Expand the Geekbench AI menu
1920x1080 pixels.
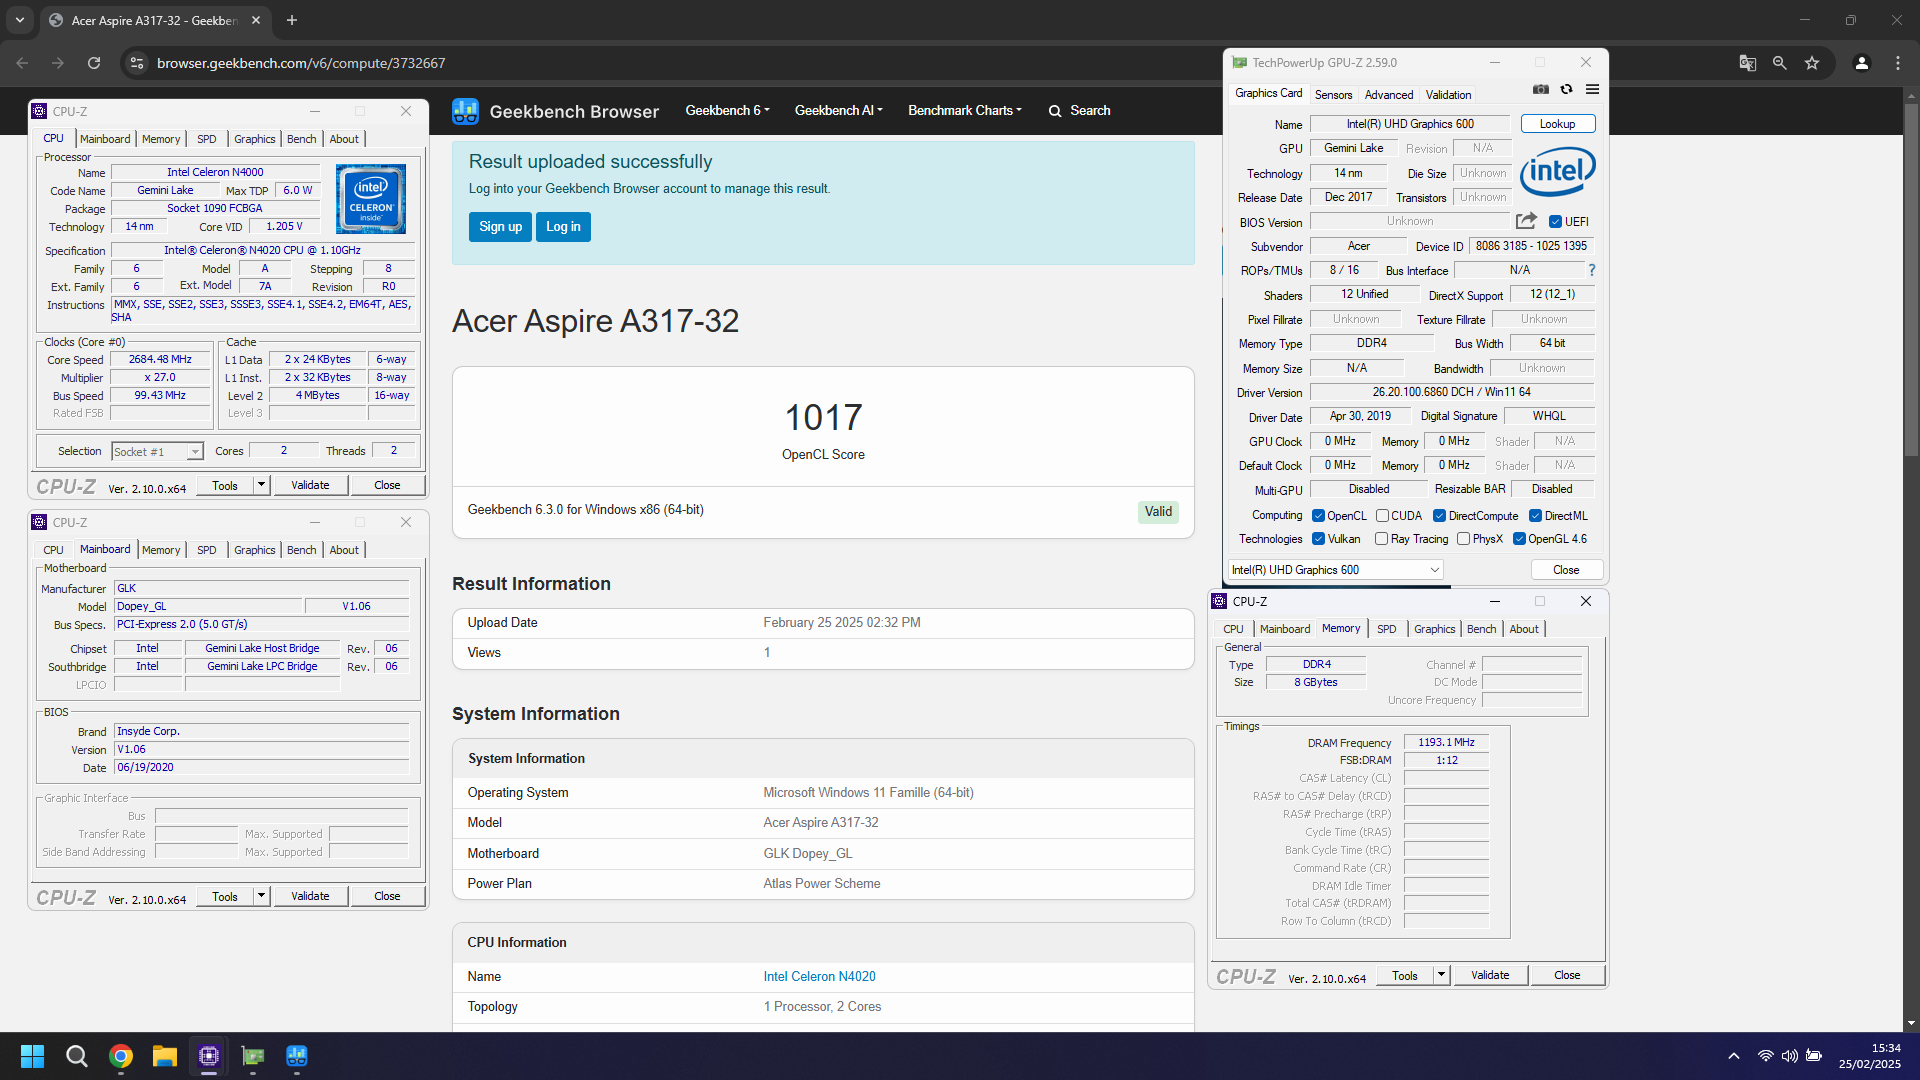[838, 111]
